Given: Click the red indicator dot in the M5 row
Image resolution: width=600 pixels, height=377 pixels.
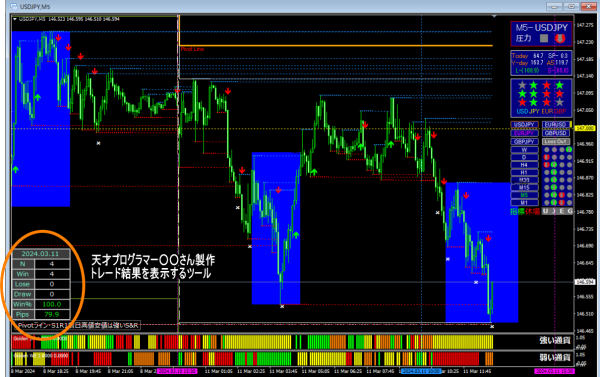Looking at the screenshot, I should [562, 195].
